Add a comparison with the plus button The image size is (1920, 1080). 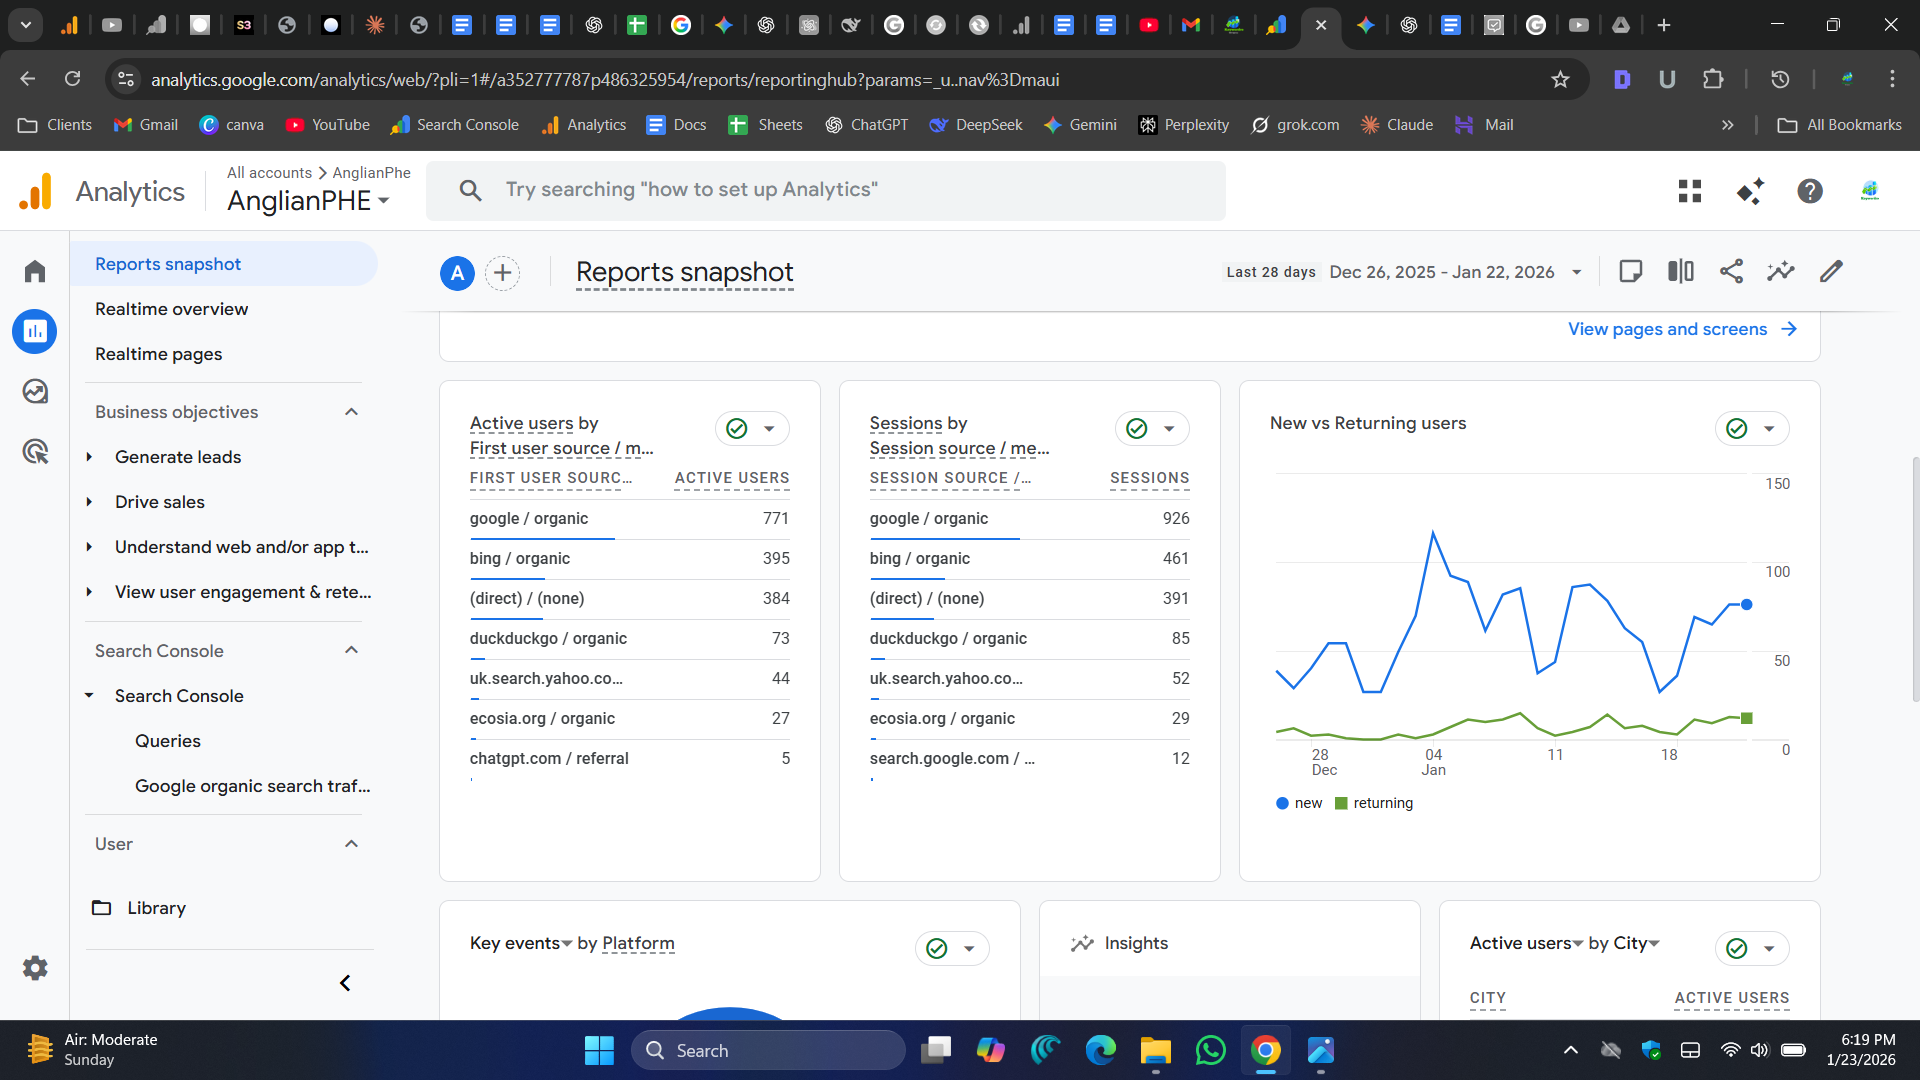[x=503, y=273]
